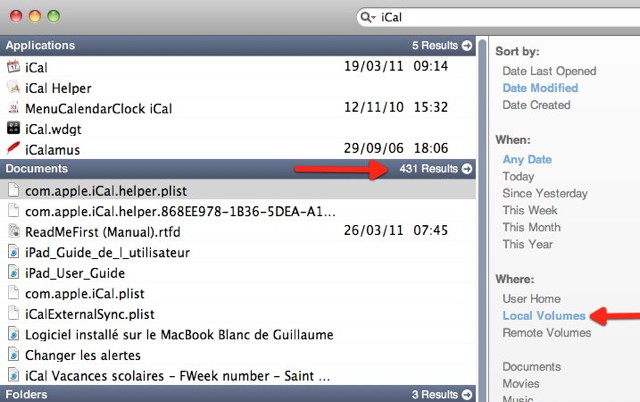Click the iCal Vacances scolaires document icon
The image size is (640, 402).
click(x=13, y=375)
